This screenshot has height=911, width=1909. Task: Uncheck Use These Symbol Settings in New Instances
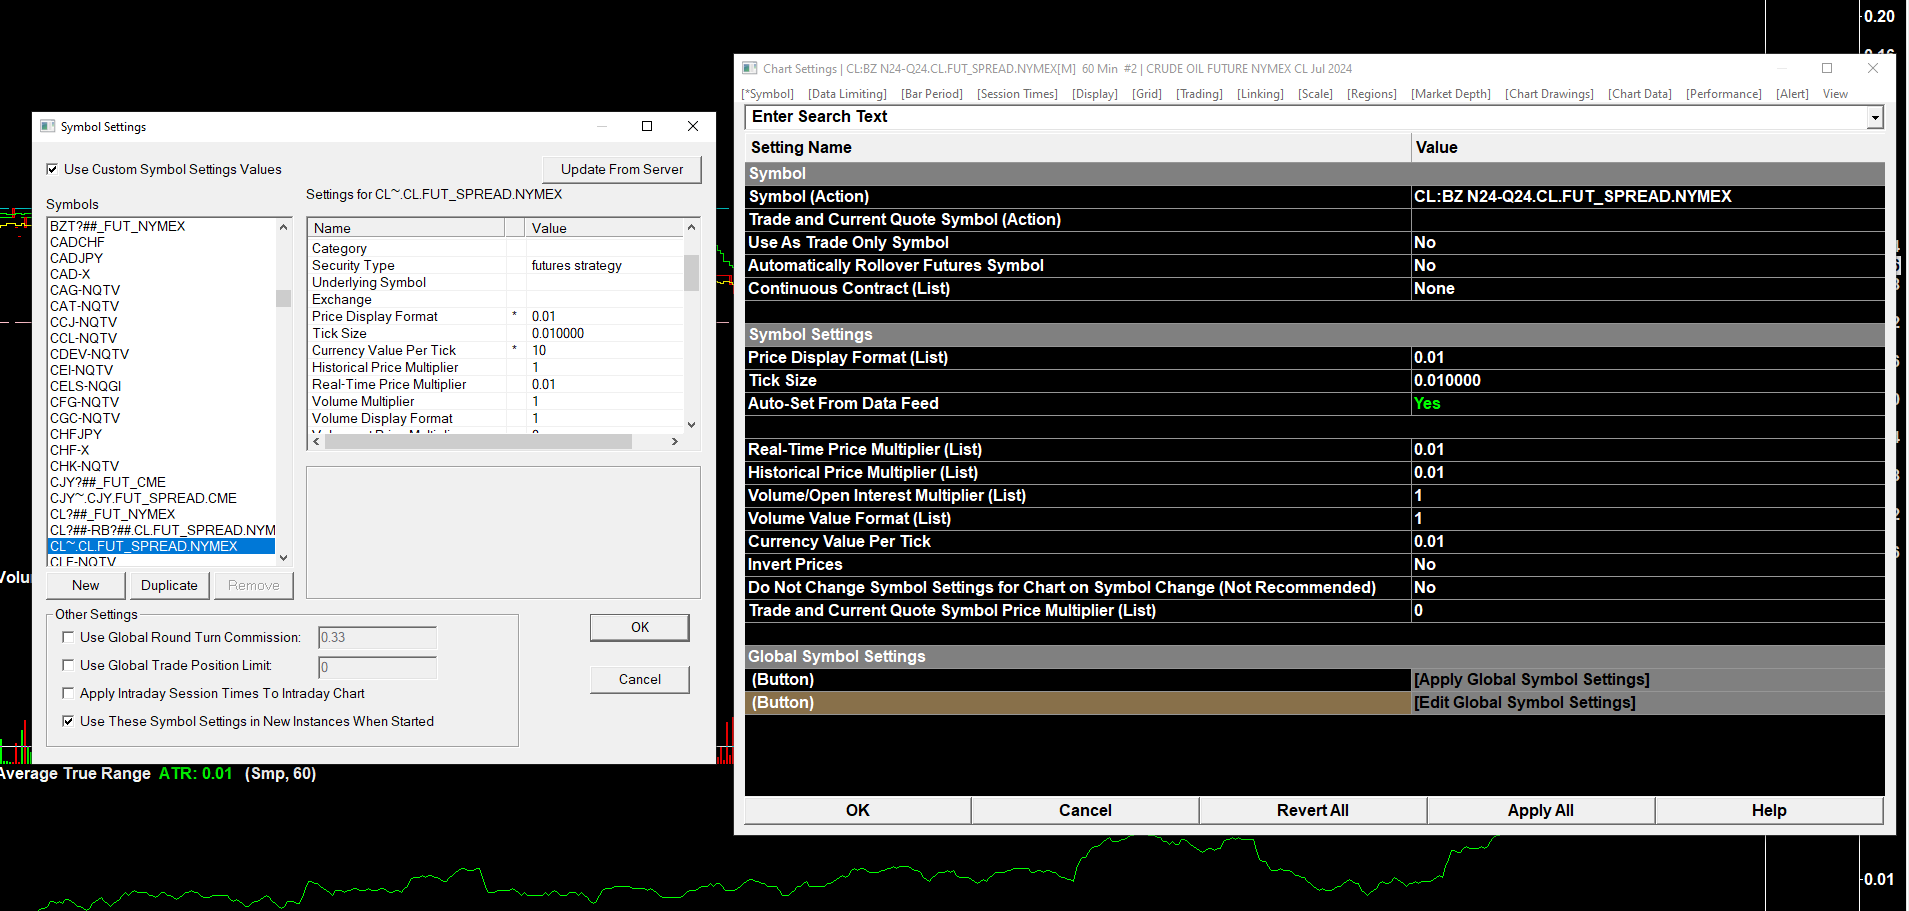(68, 721)
